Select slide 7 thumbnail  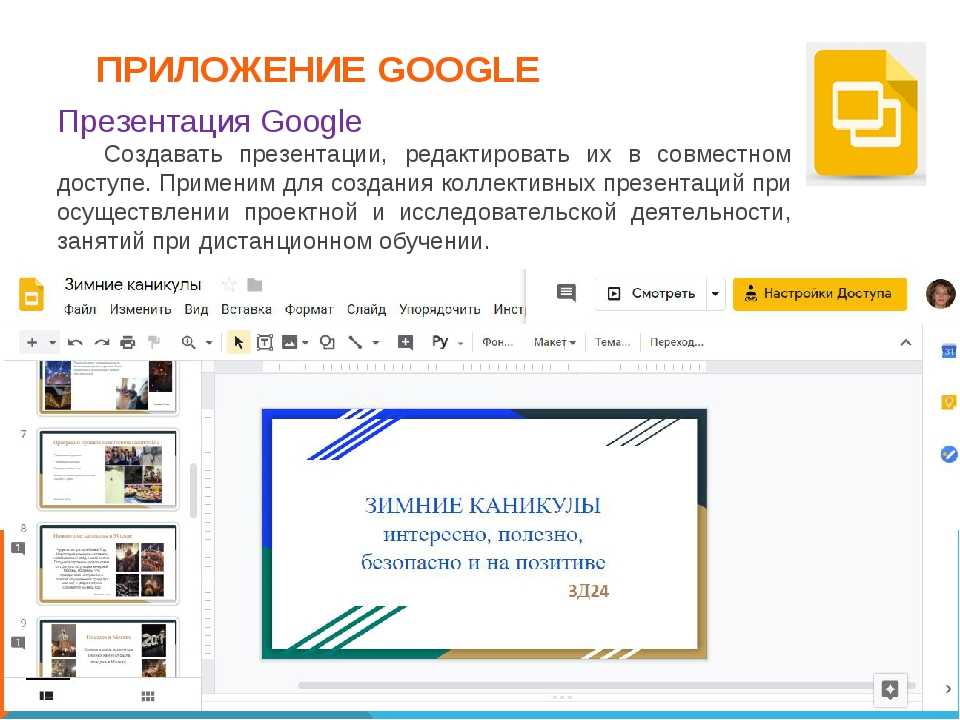[x=108, y=469]
